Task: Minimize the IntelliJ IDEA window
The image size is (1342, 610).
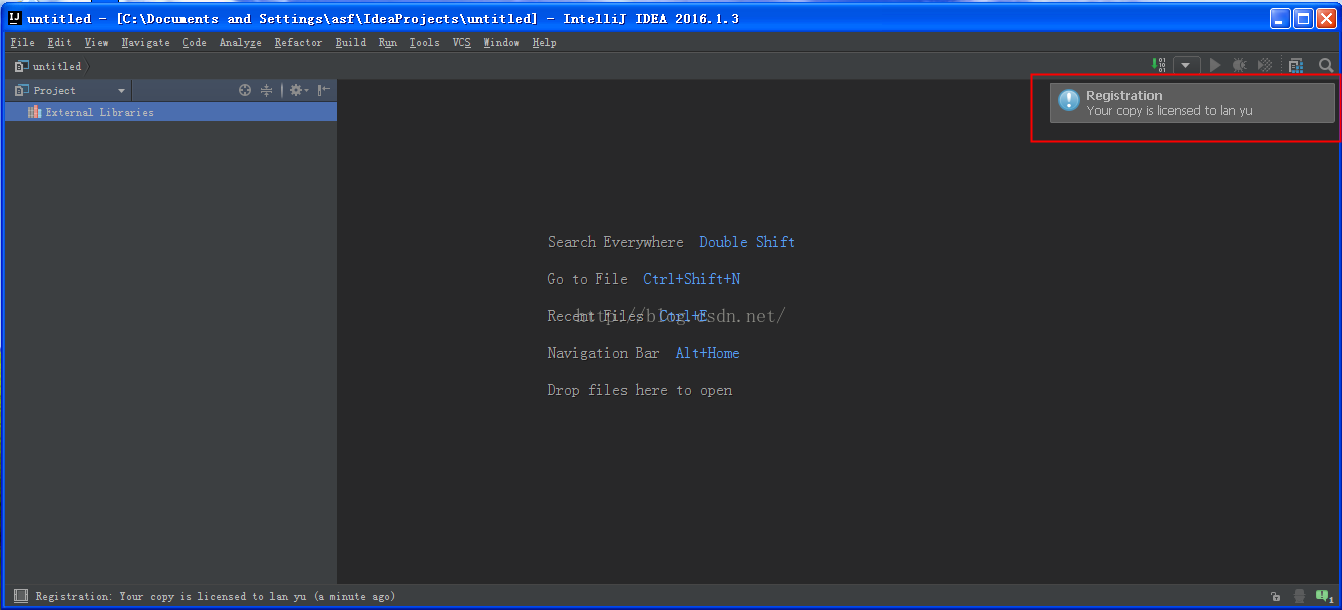Action: click(x=1280, y=18)
